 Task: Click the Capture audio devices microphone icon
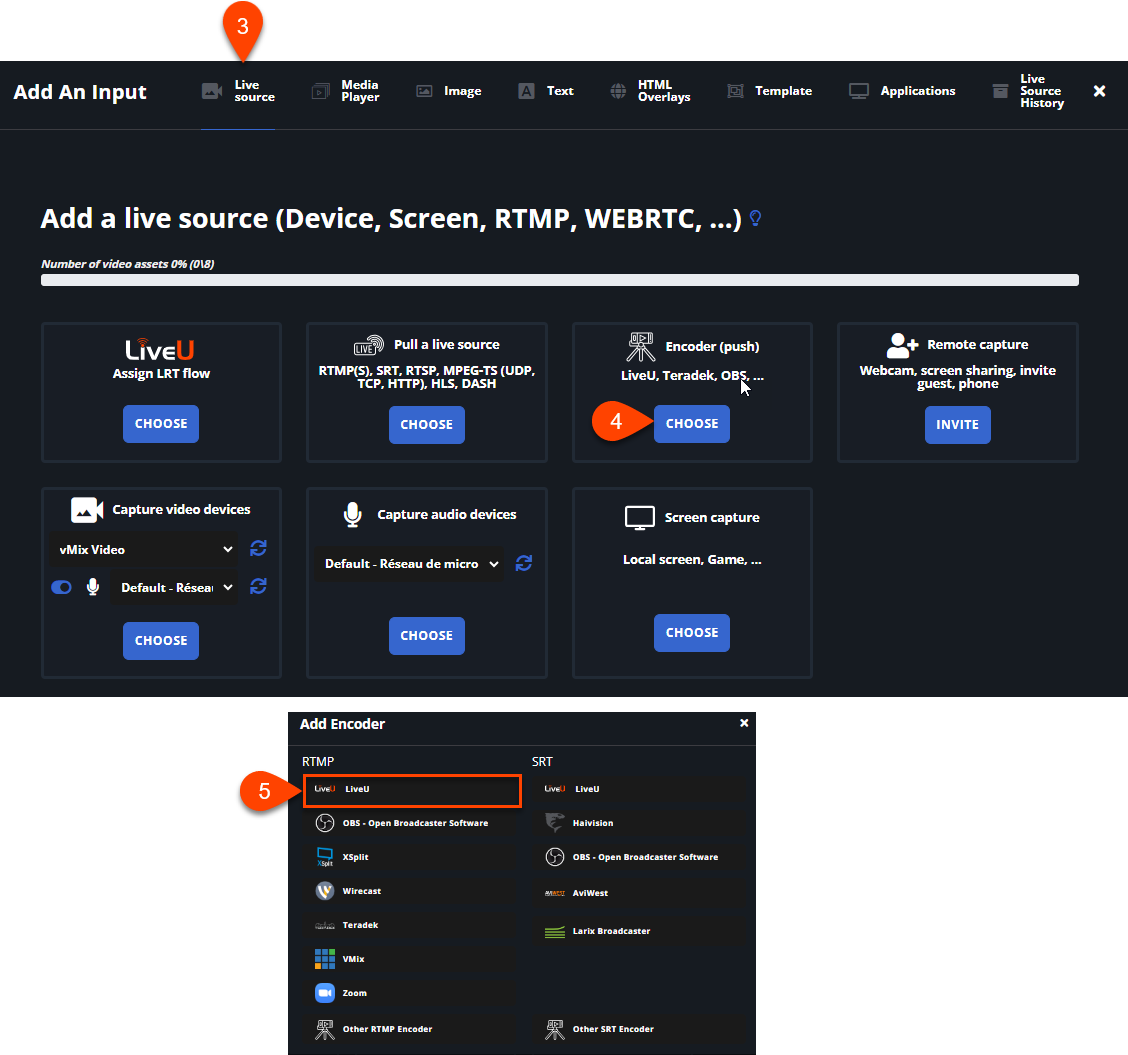pos(352,515)
